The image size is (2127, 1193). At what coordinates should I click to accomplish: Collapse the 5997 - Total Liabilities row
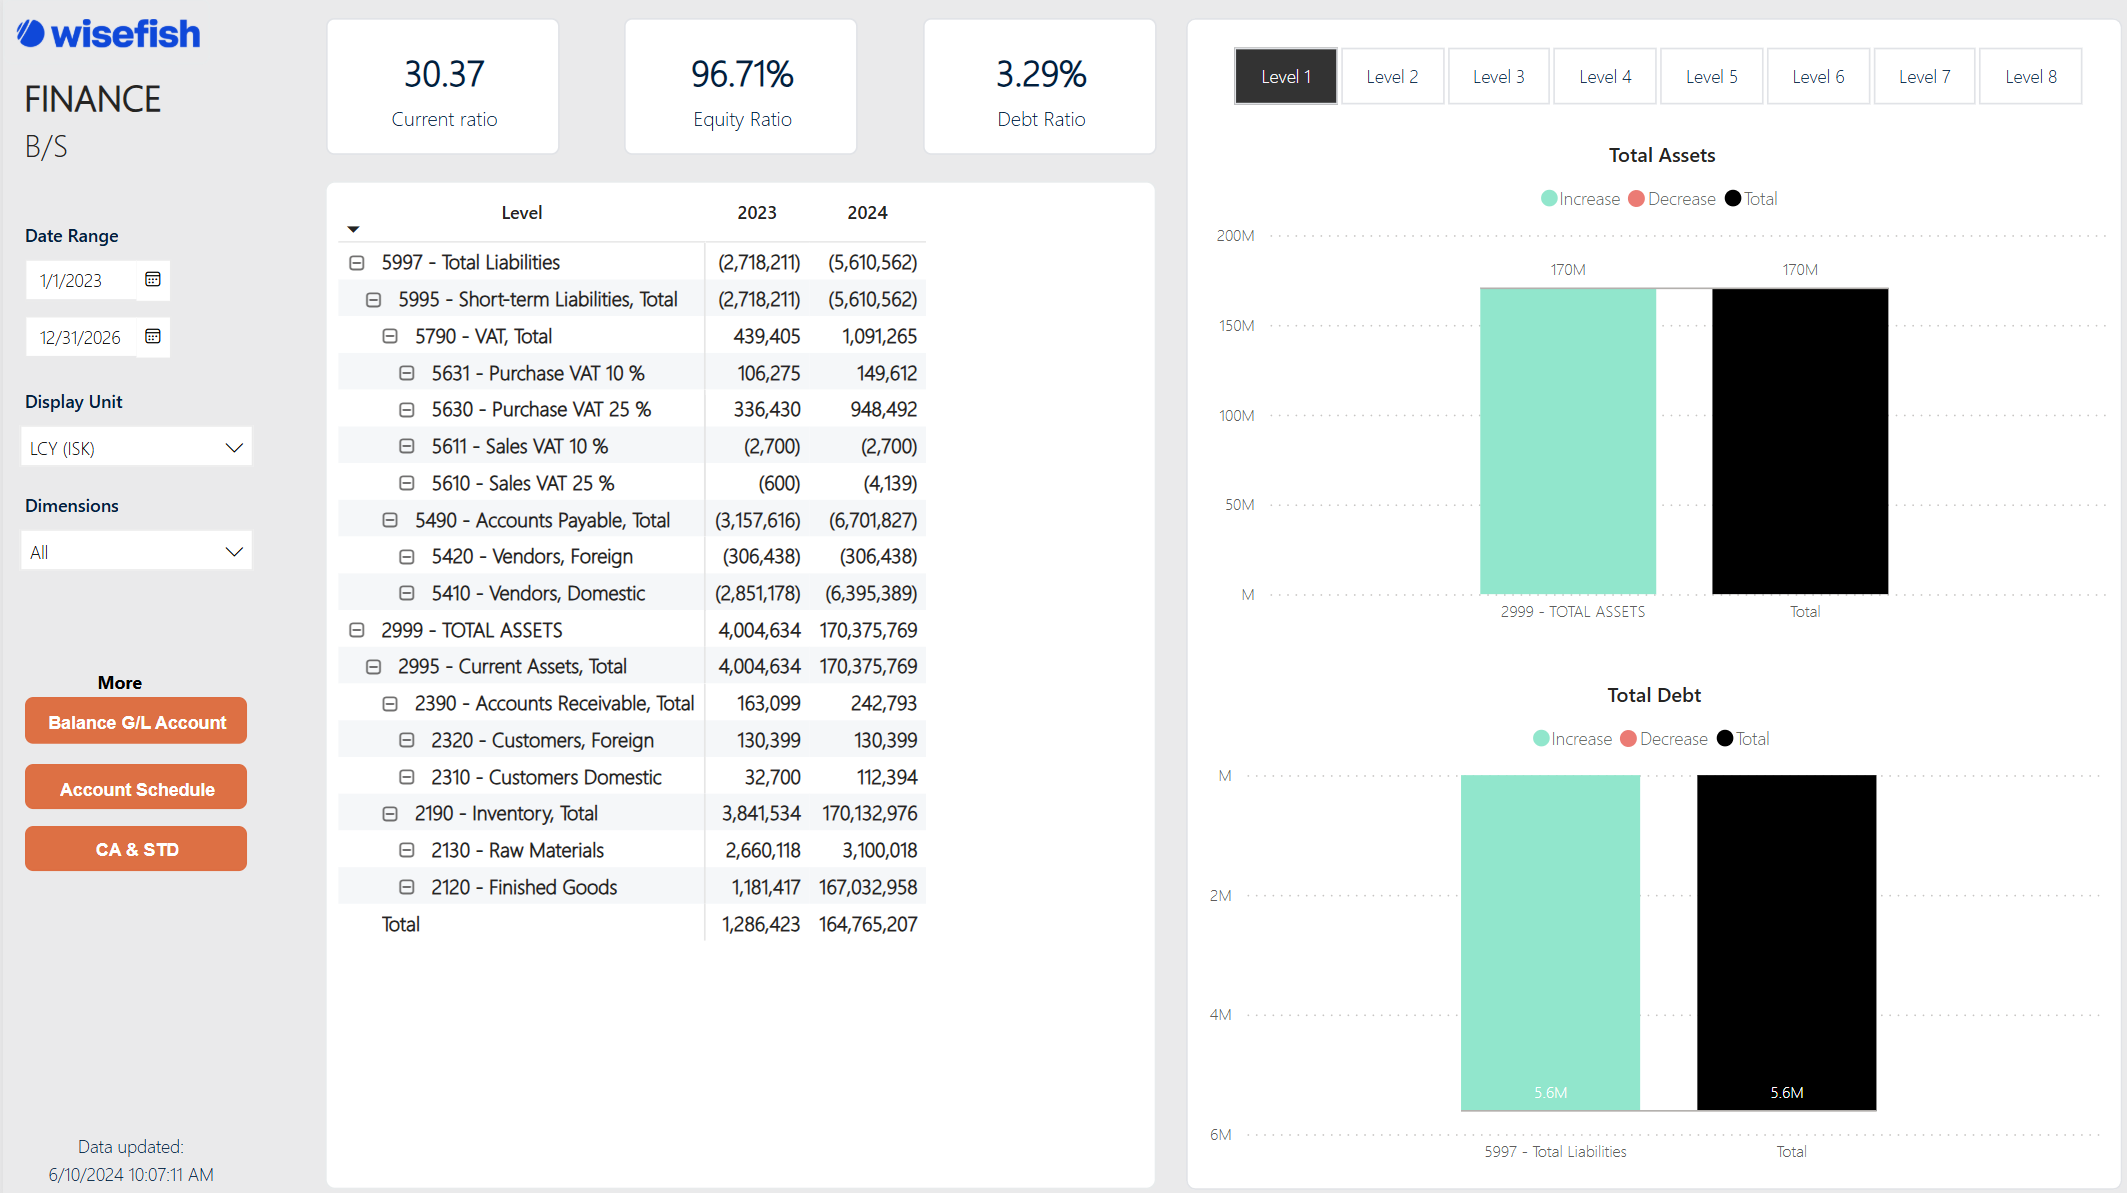[x=356, y=263]
